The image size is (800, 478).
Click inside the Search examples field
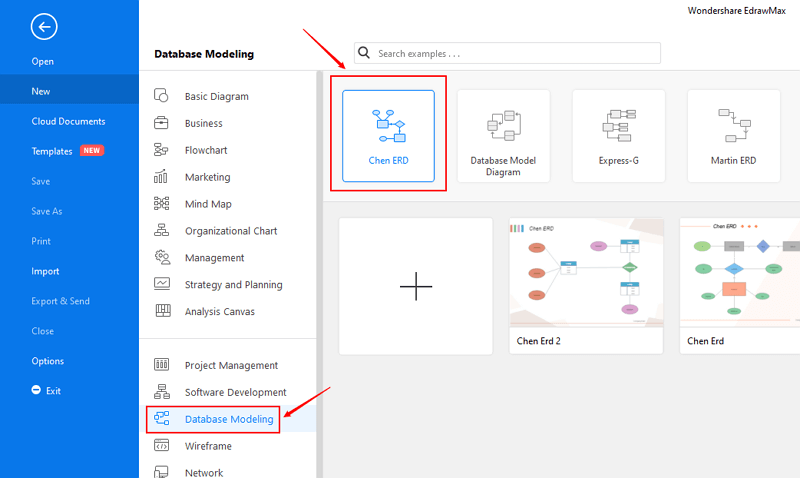click(x=507, y=53)
